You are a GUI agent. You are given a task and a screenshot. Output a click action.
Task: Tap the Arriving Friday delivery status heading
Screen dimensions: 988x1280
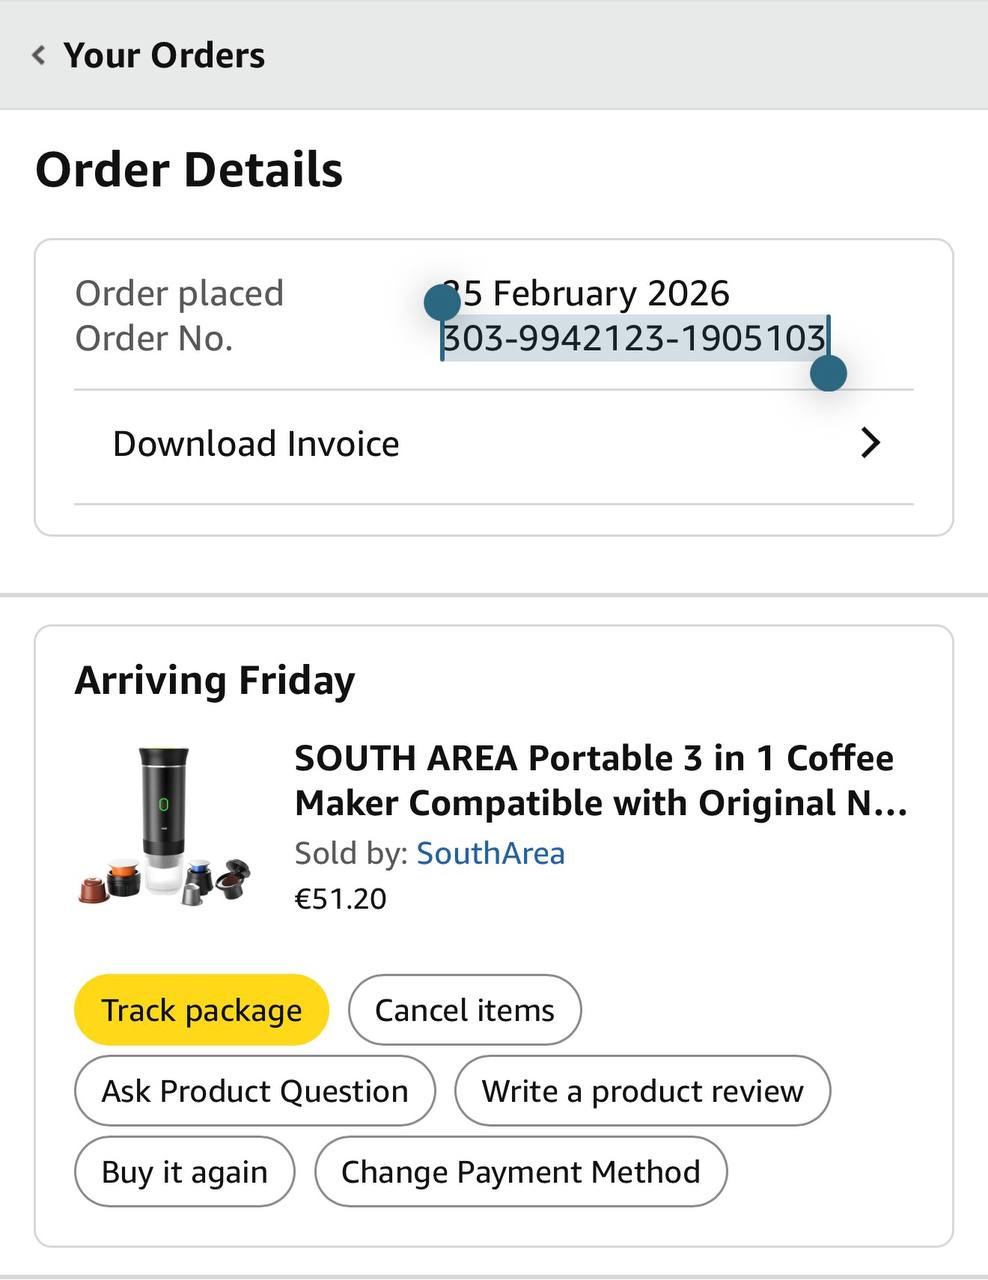tap(215, 681)
